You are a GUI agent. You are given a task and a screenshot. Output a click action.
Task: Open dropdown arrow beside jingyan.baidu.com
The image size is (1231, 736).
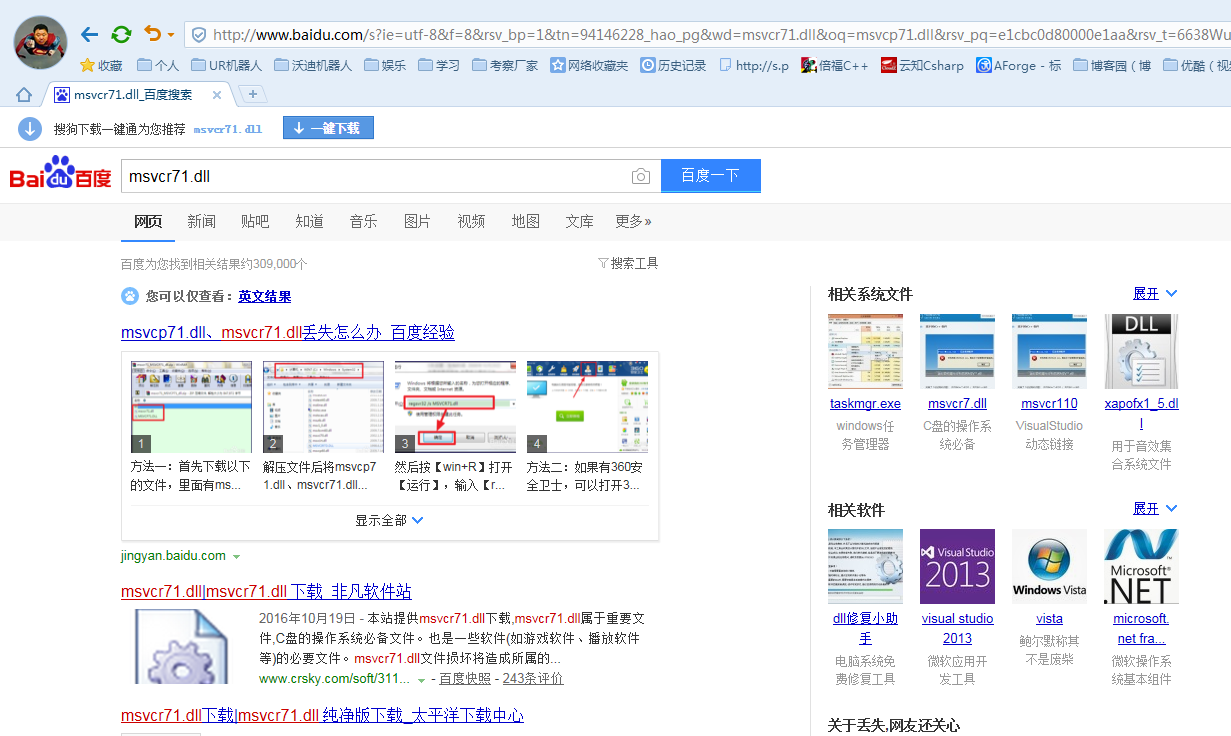tap(236, 556)
